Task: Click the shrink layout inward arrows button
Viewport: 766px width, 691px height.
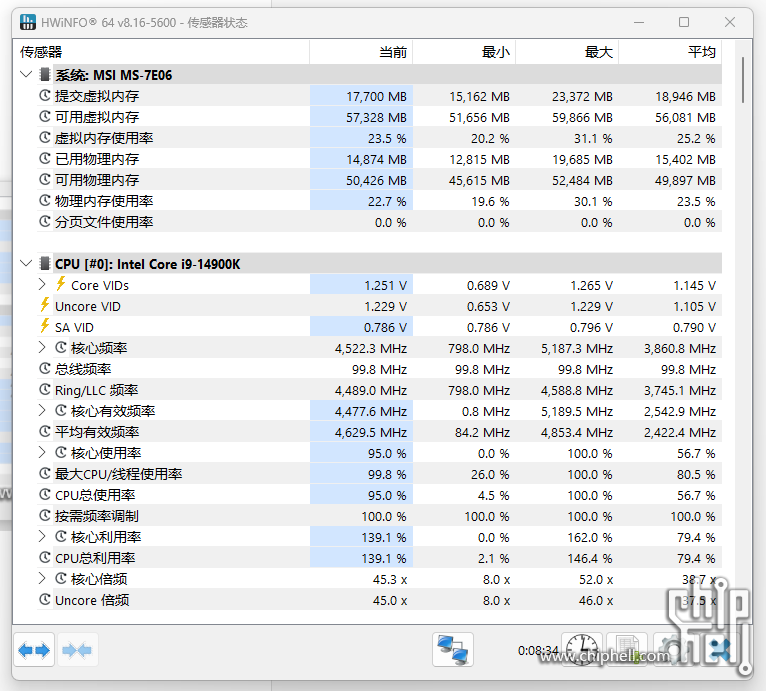Action: [x=78, y=649]
